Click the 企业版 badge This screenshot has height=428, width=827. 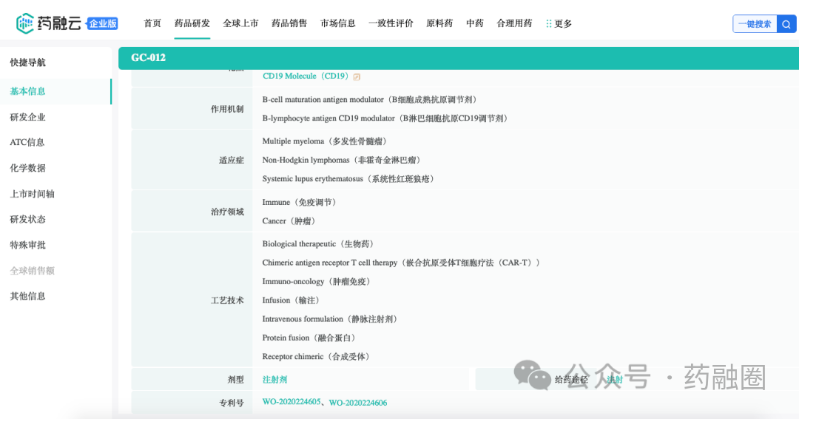[x=102, y=23]
